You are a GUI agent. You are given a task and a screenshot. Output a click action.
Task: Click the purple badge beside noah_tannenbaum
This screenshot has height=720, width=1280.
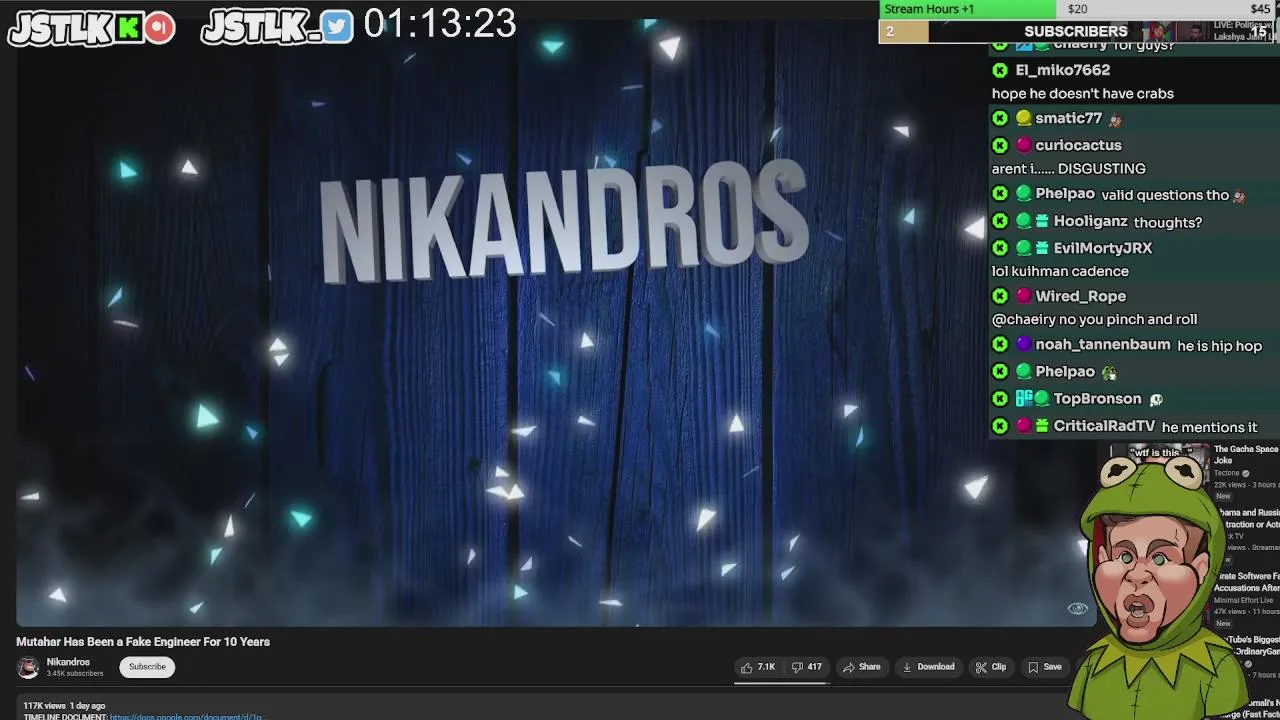click(1023, 344)
